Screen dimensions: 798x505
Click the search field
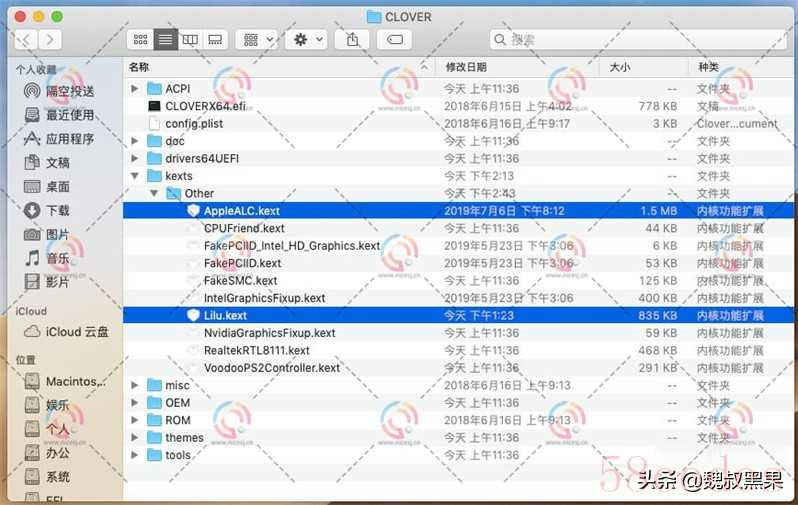638,40
